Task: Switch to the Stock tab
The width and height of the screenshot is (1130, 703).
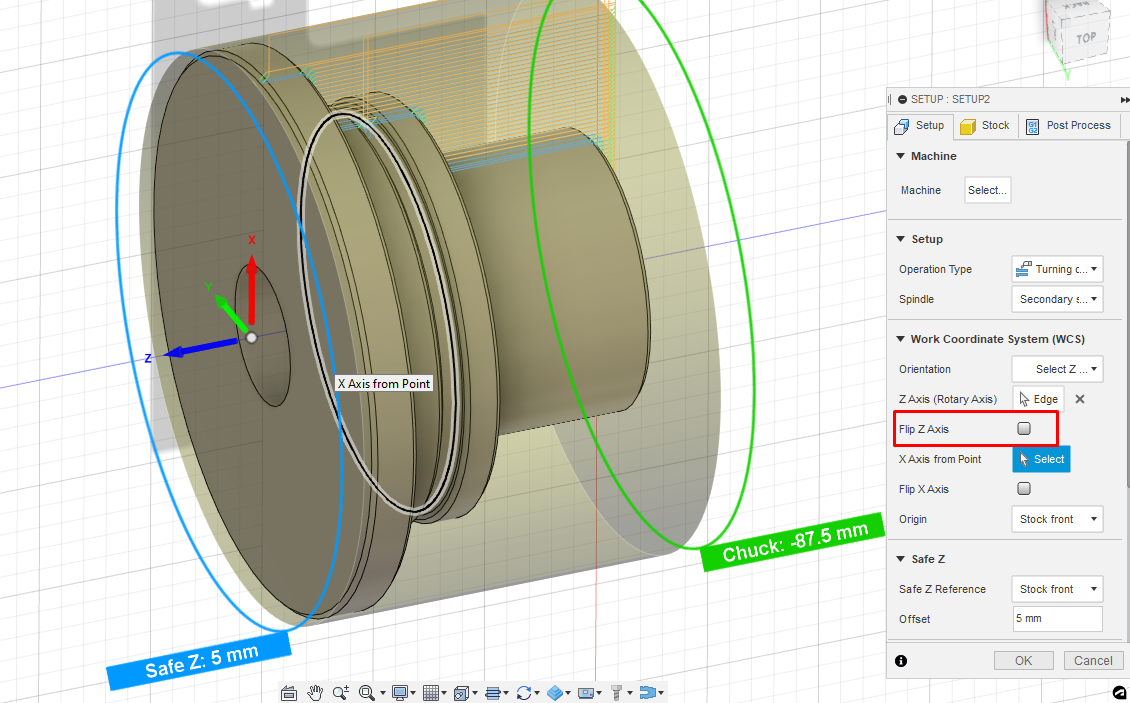Action: (984, 125)
